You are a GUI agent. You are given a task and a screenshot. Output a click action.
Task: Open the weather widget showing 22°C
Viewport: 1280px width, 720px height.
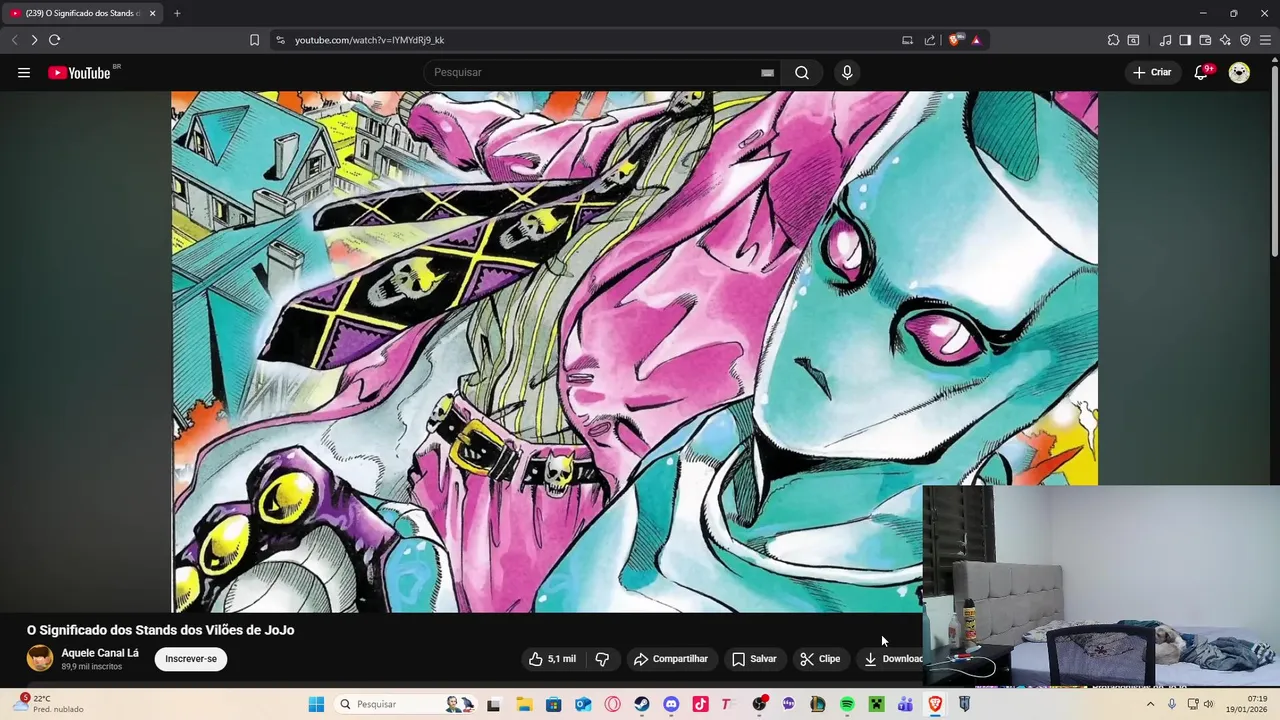point(48,704)
